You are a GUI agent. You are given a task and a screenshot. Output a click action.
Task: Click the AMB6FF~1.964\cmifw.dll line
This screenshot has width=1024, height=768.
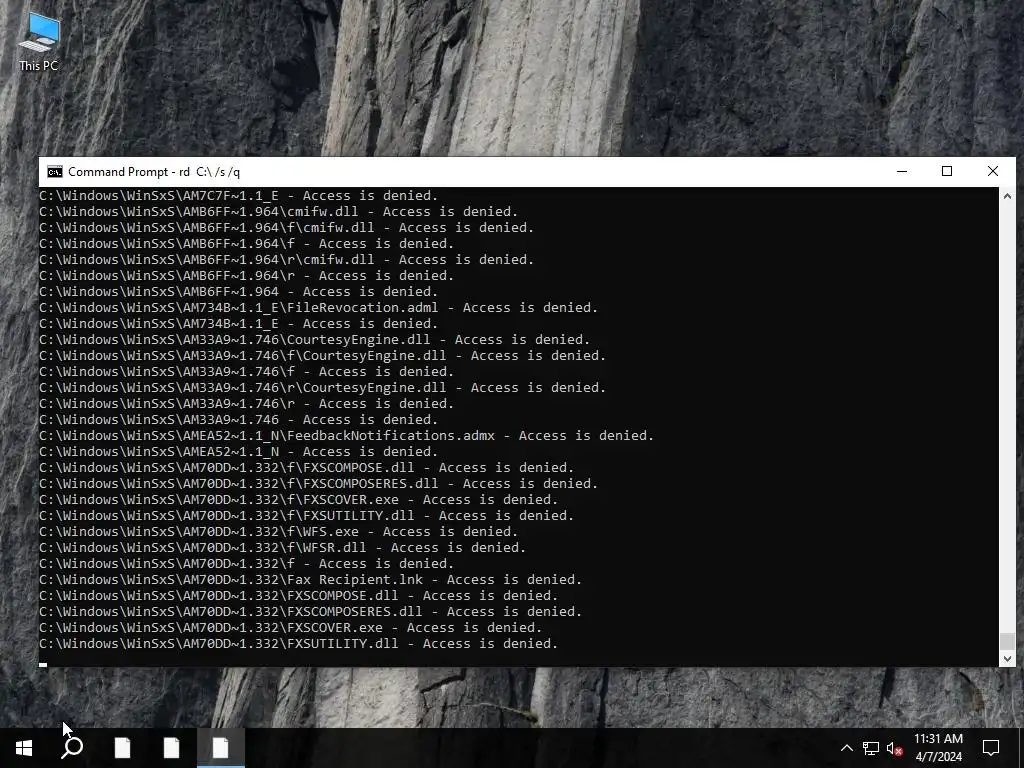pyautogui.click(x=278, y=212)
